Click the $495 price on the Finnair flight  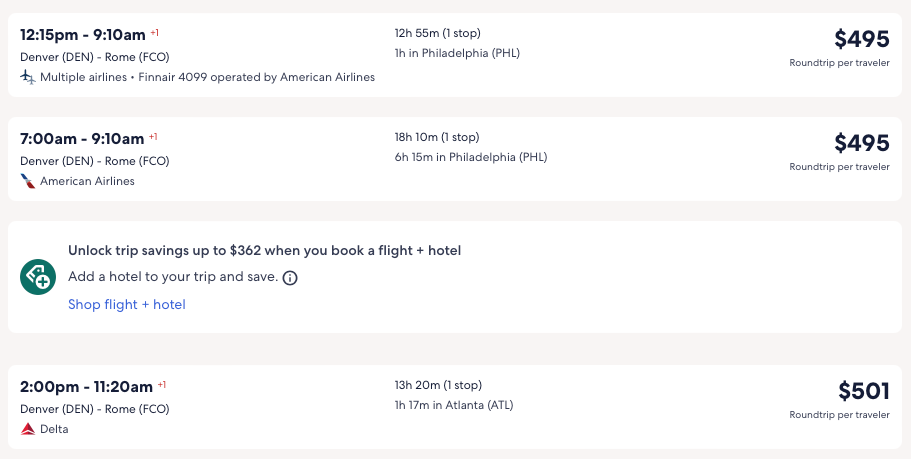[x=861, y=39]
